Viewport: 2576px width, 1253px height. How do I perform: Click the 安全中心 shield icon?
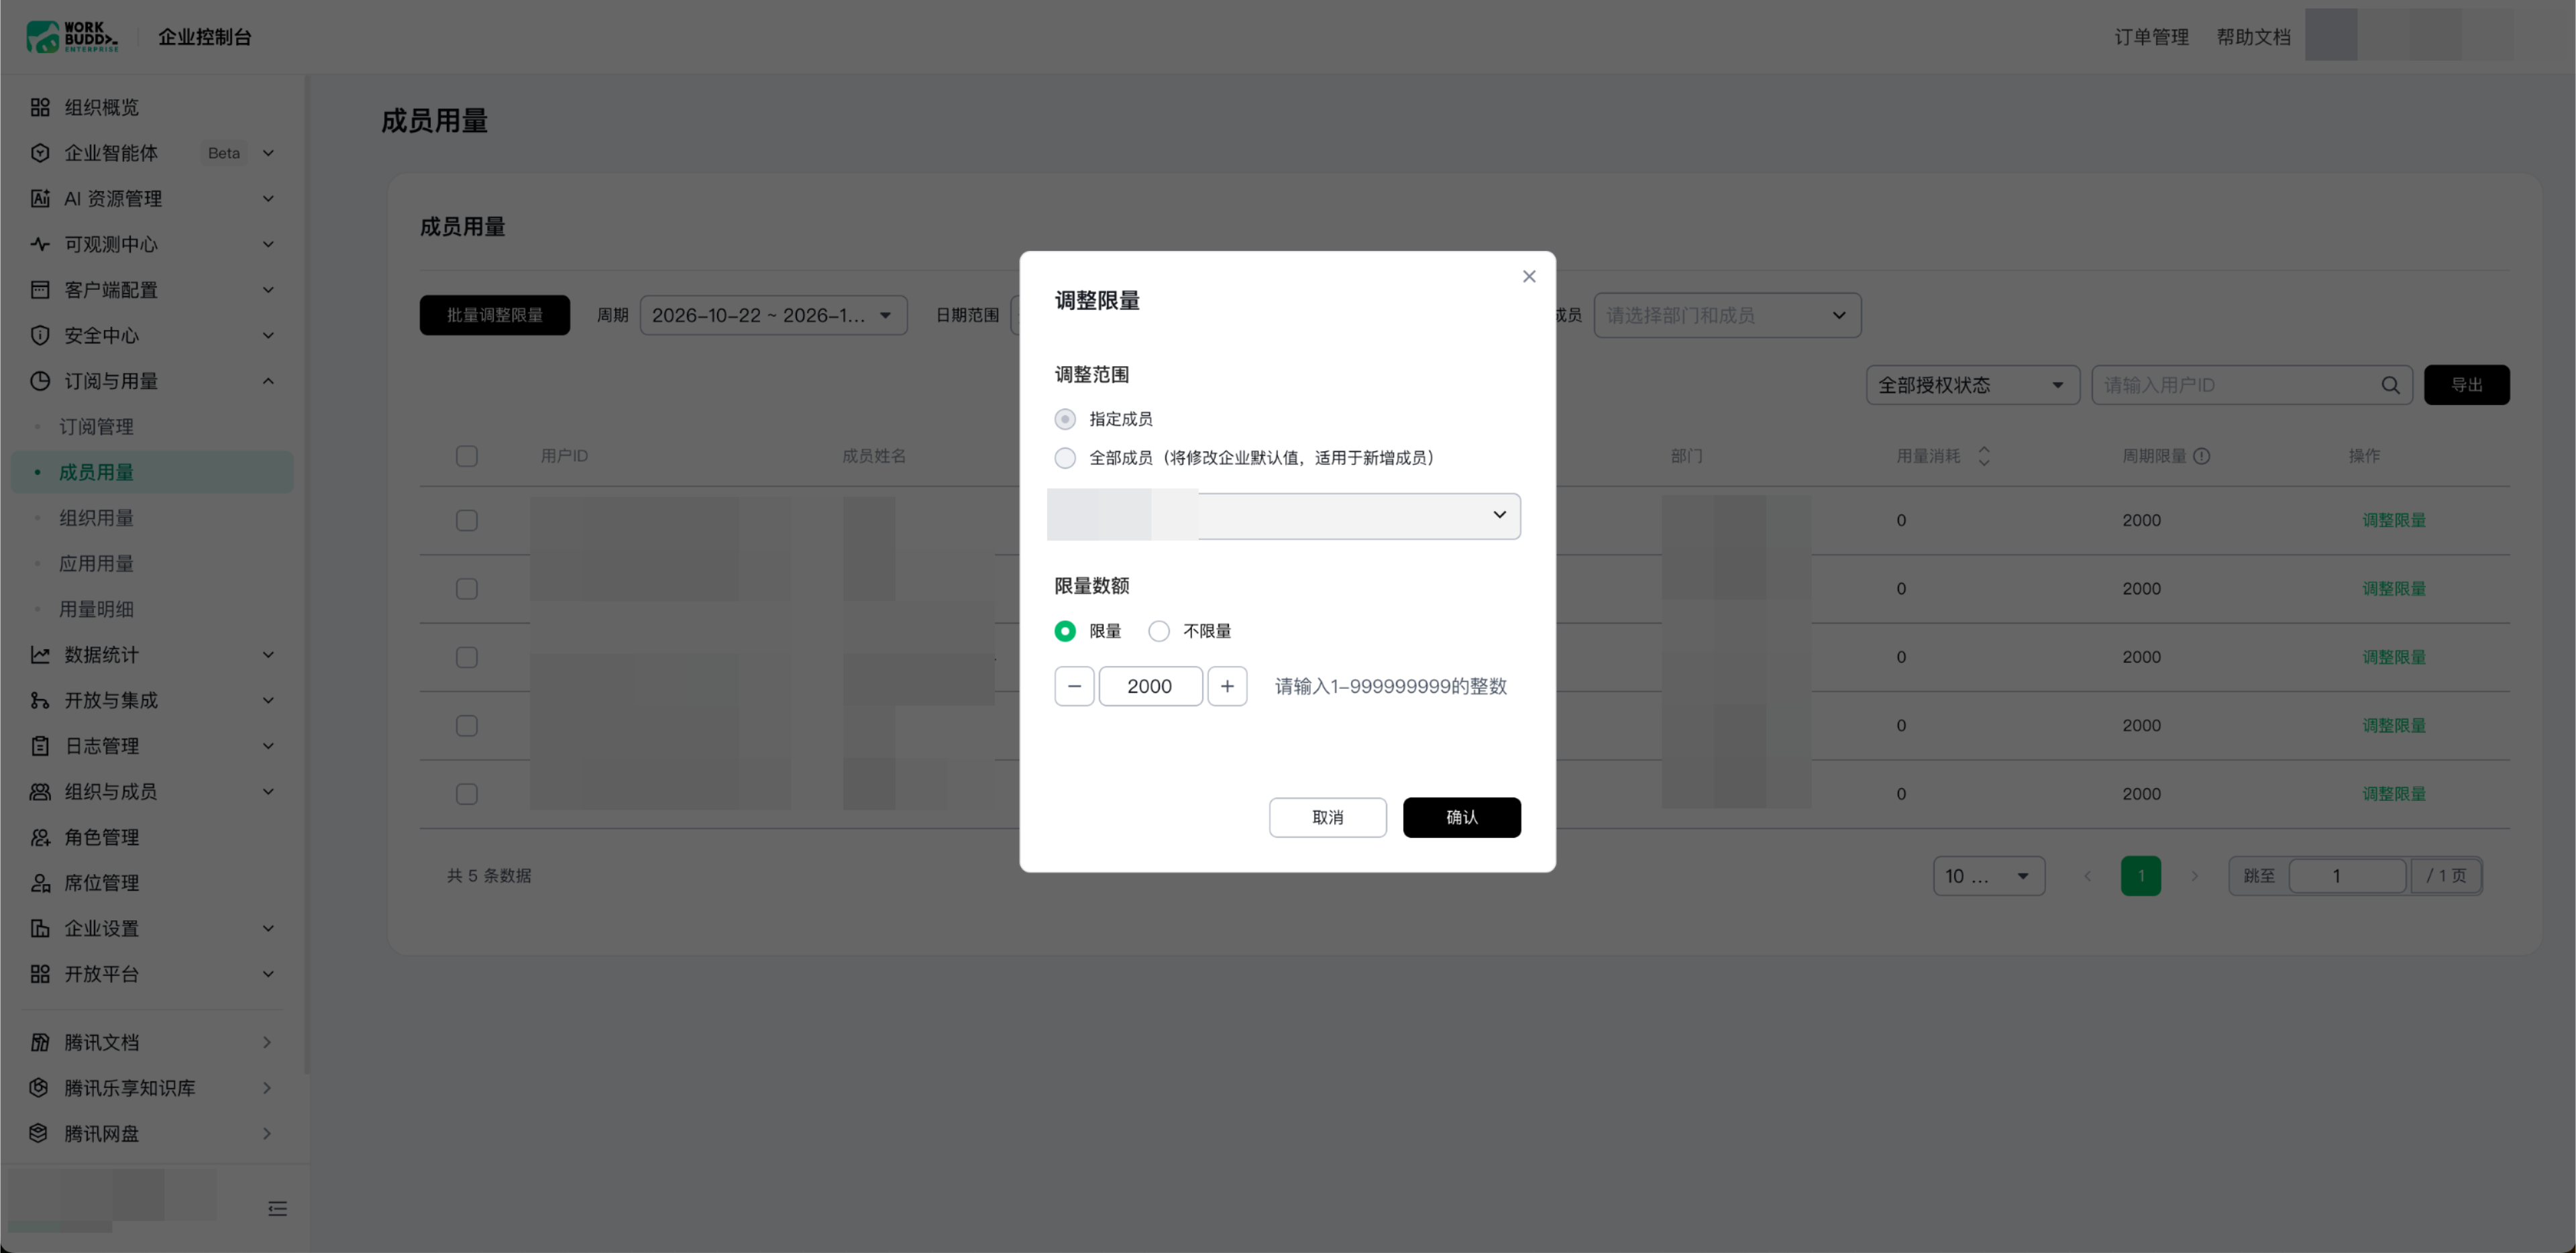(x=40, y=335)
